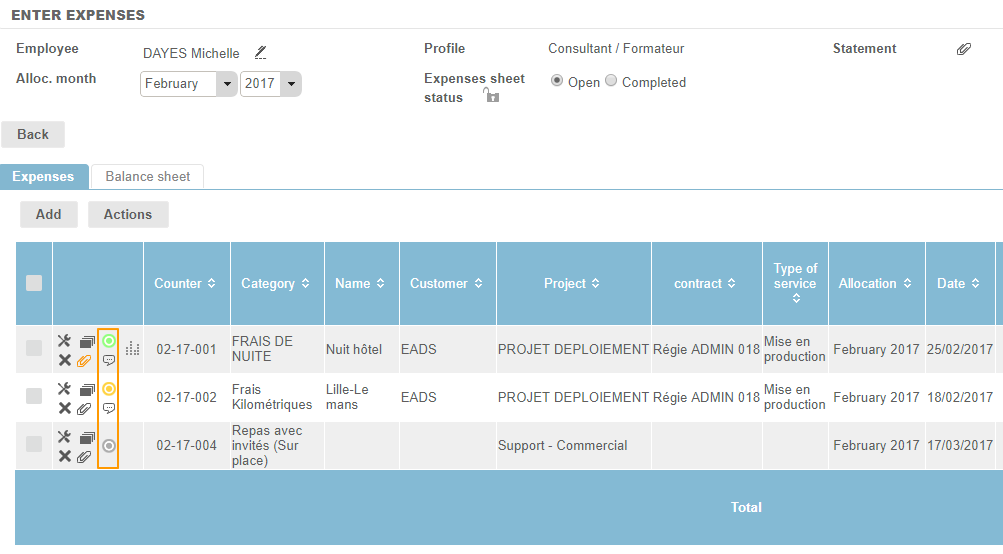Tick the checkbox for expense 02-17-001
Viewport: 1003px width, 554px height.
tap(34, 348)
